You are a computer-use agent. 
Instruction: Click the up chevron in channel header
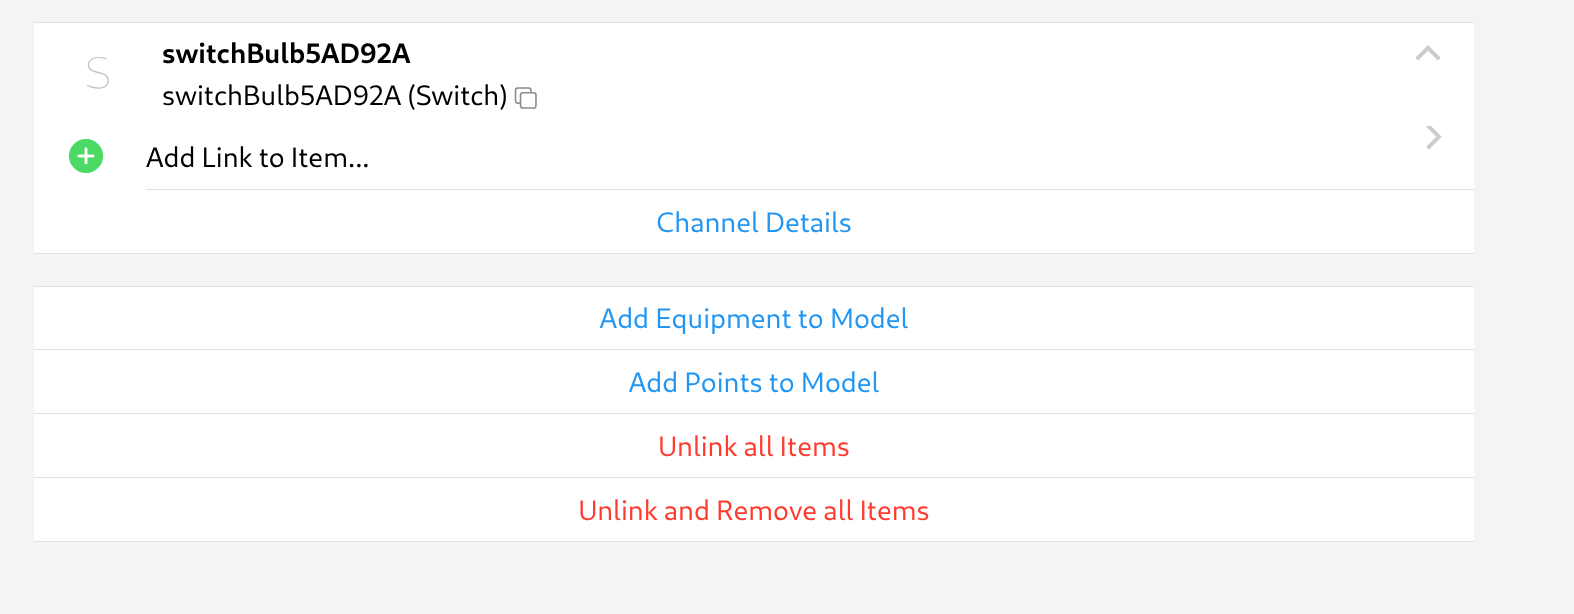(x=1427, y=54)
